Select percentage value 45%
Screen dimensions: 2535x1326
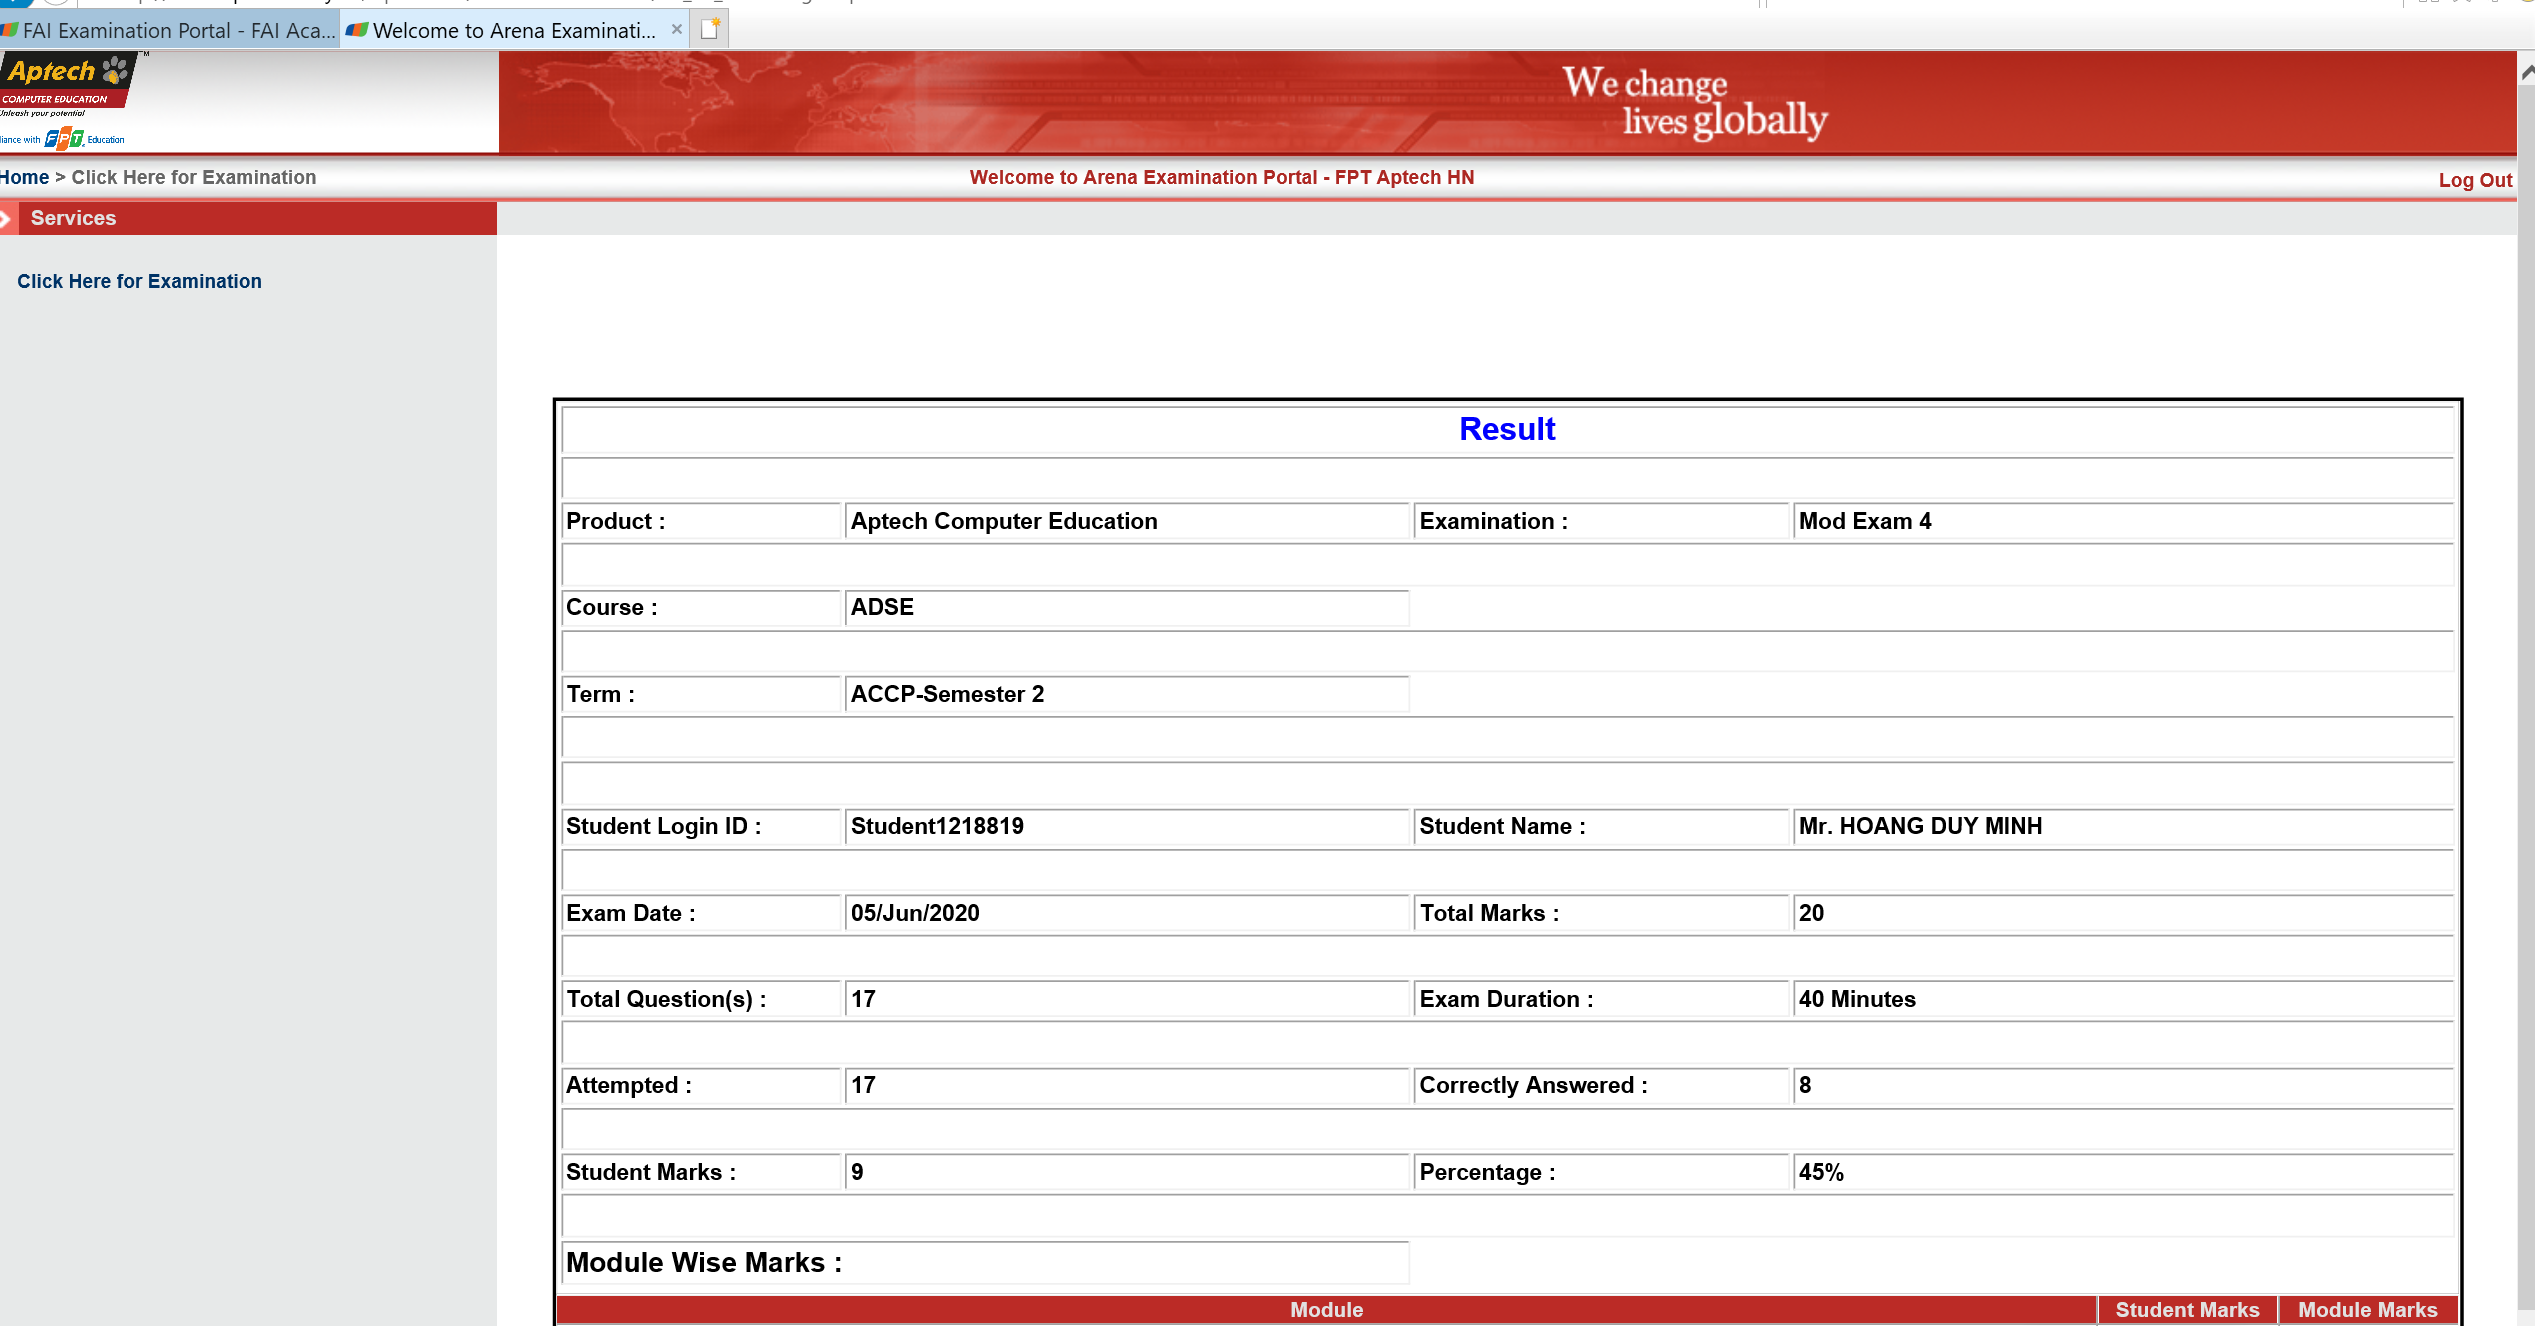coord(1821,1172)
